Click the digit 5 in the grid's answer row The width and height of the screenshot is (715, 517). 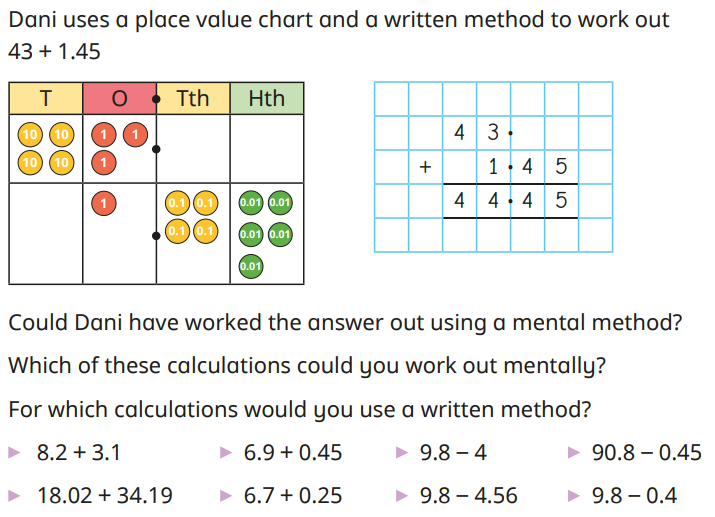click(561, 200)
